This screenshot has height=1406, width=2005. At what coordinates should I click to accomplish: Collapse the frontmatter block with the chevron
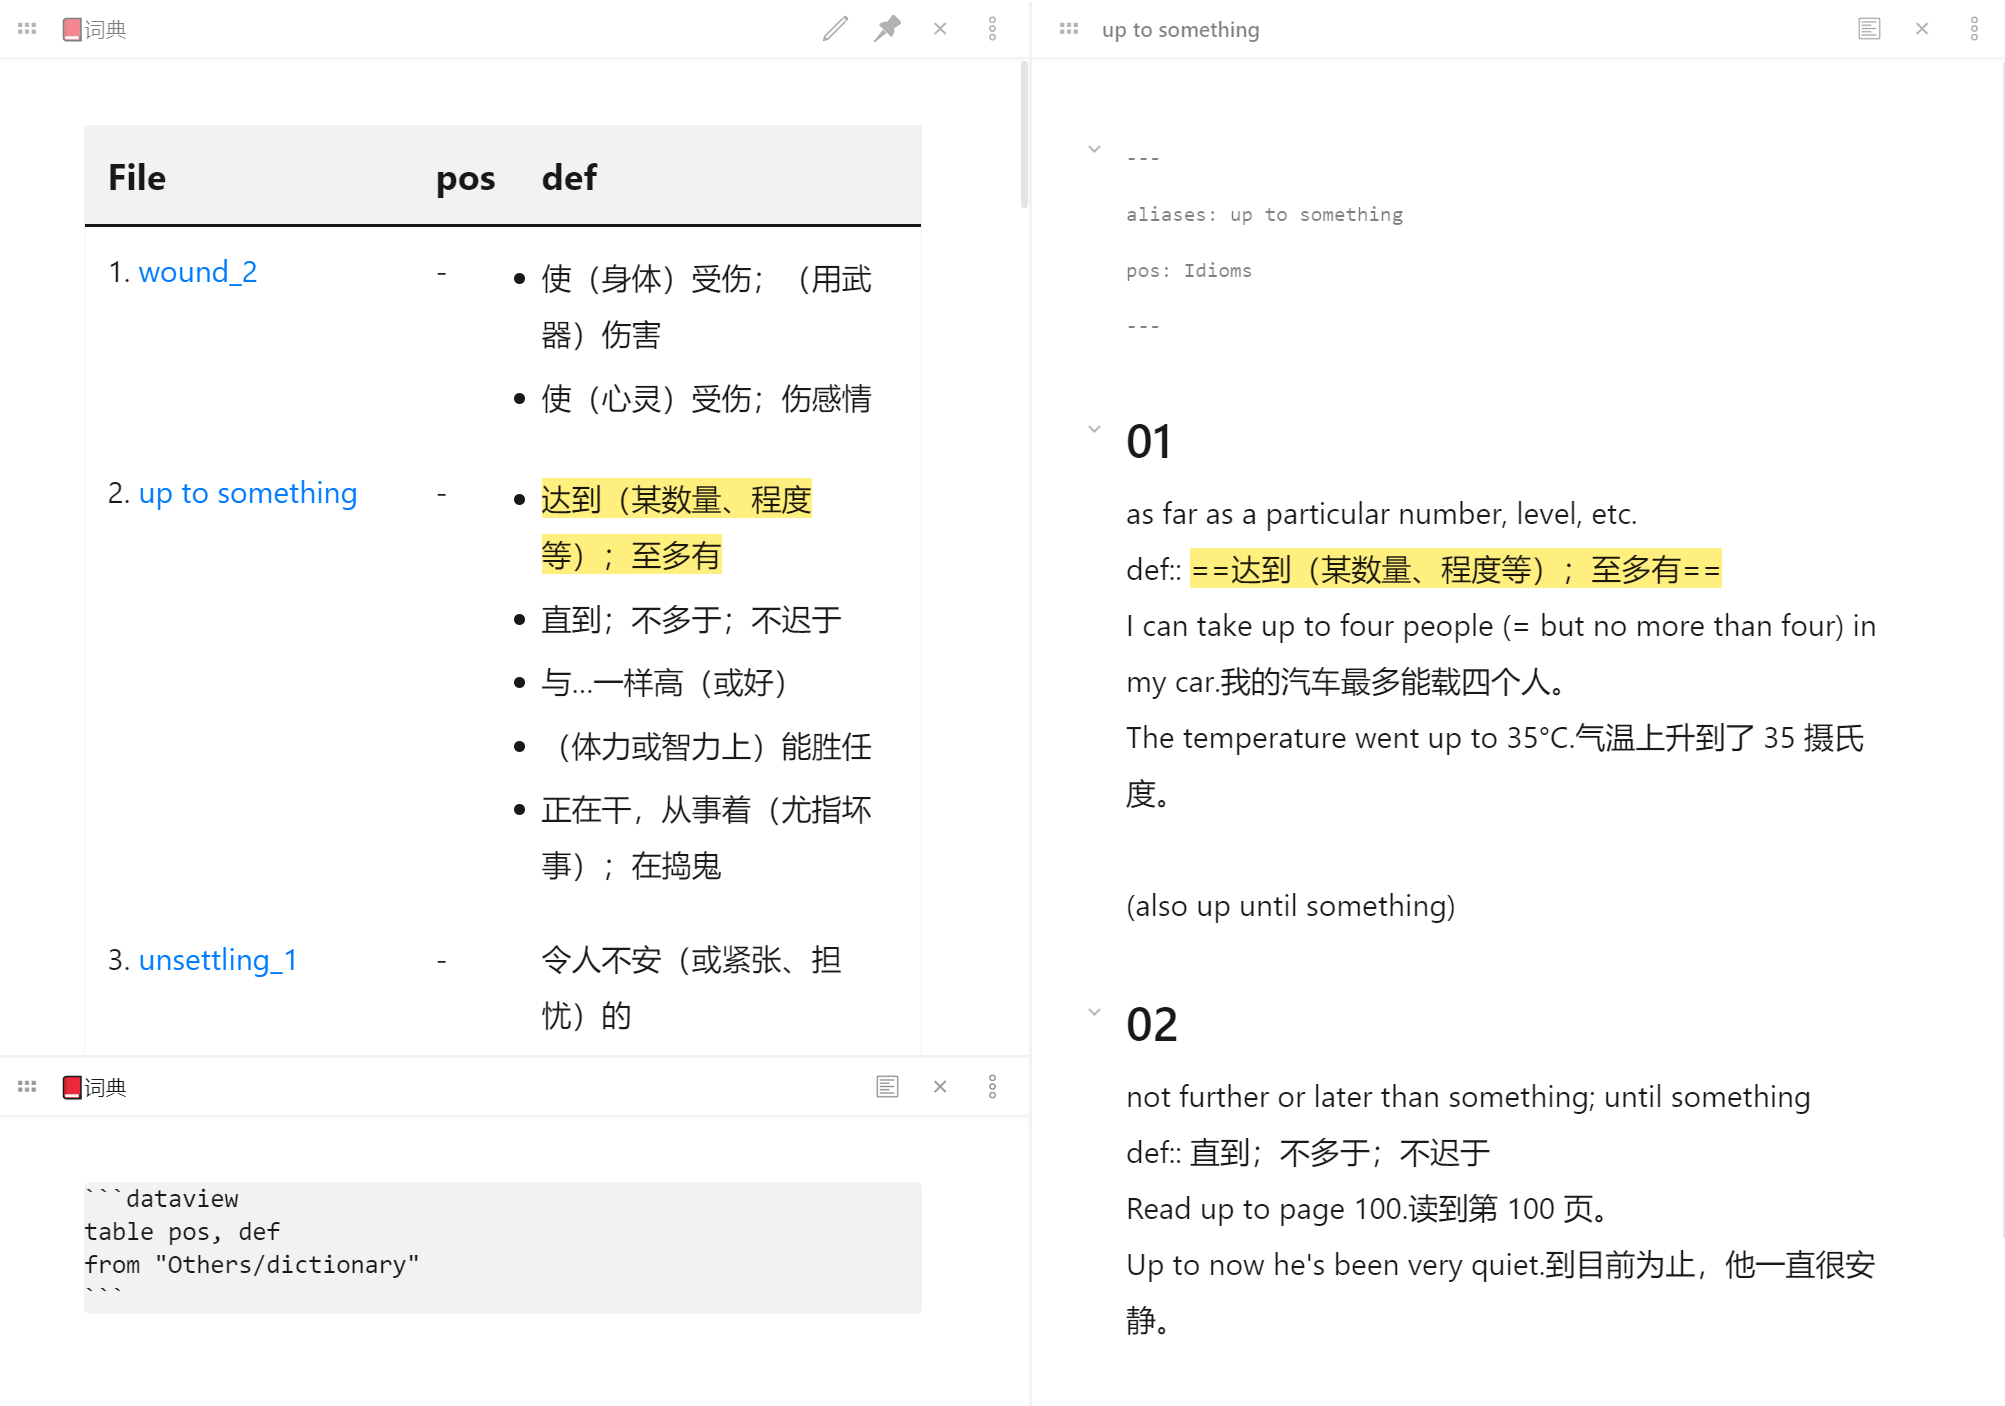coord(1094,148)
